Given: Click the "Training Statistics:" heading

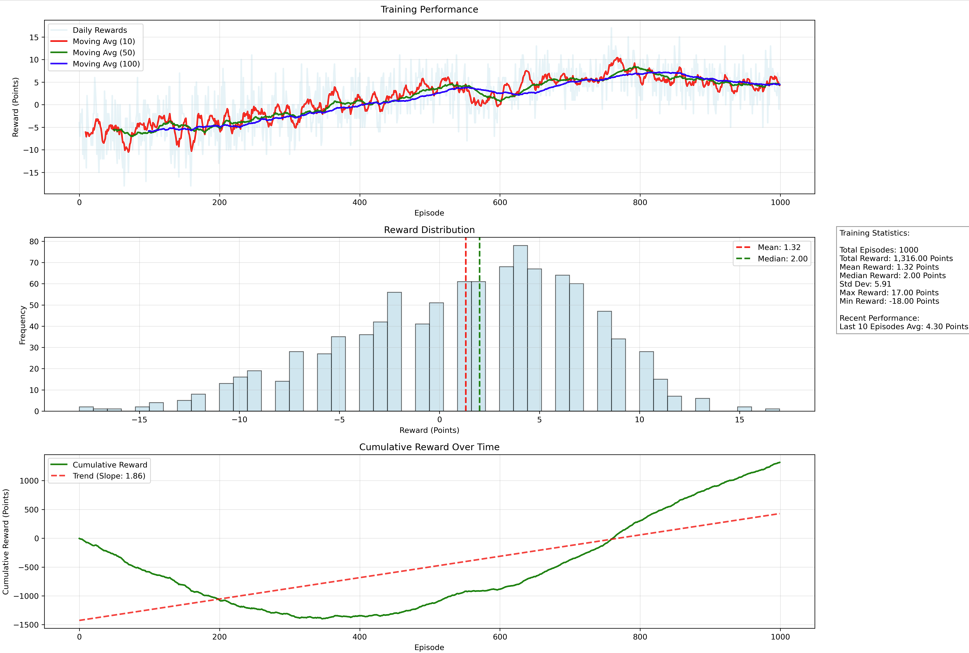Looking at the screenshot, I should click(874, 233).
